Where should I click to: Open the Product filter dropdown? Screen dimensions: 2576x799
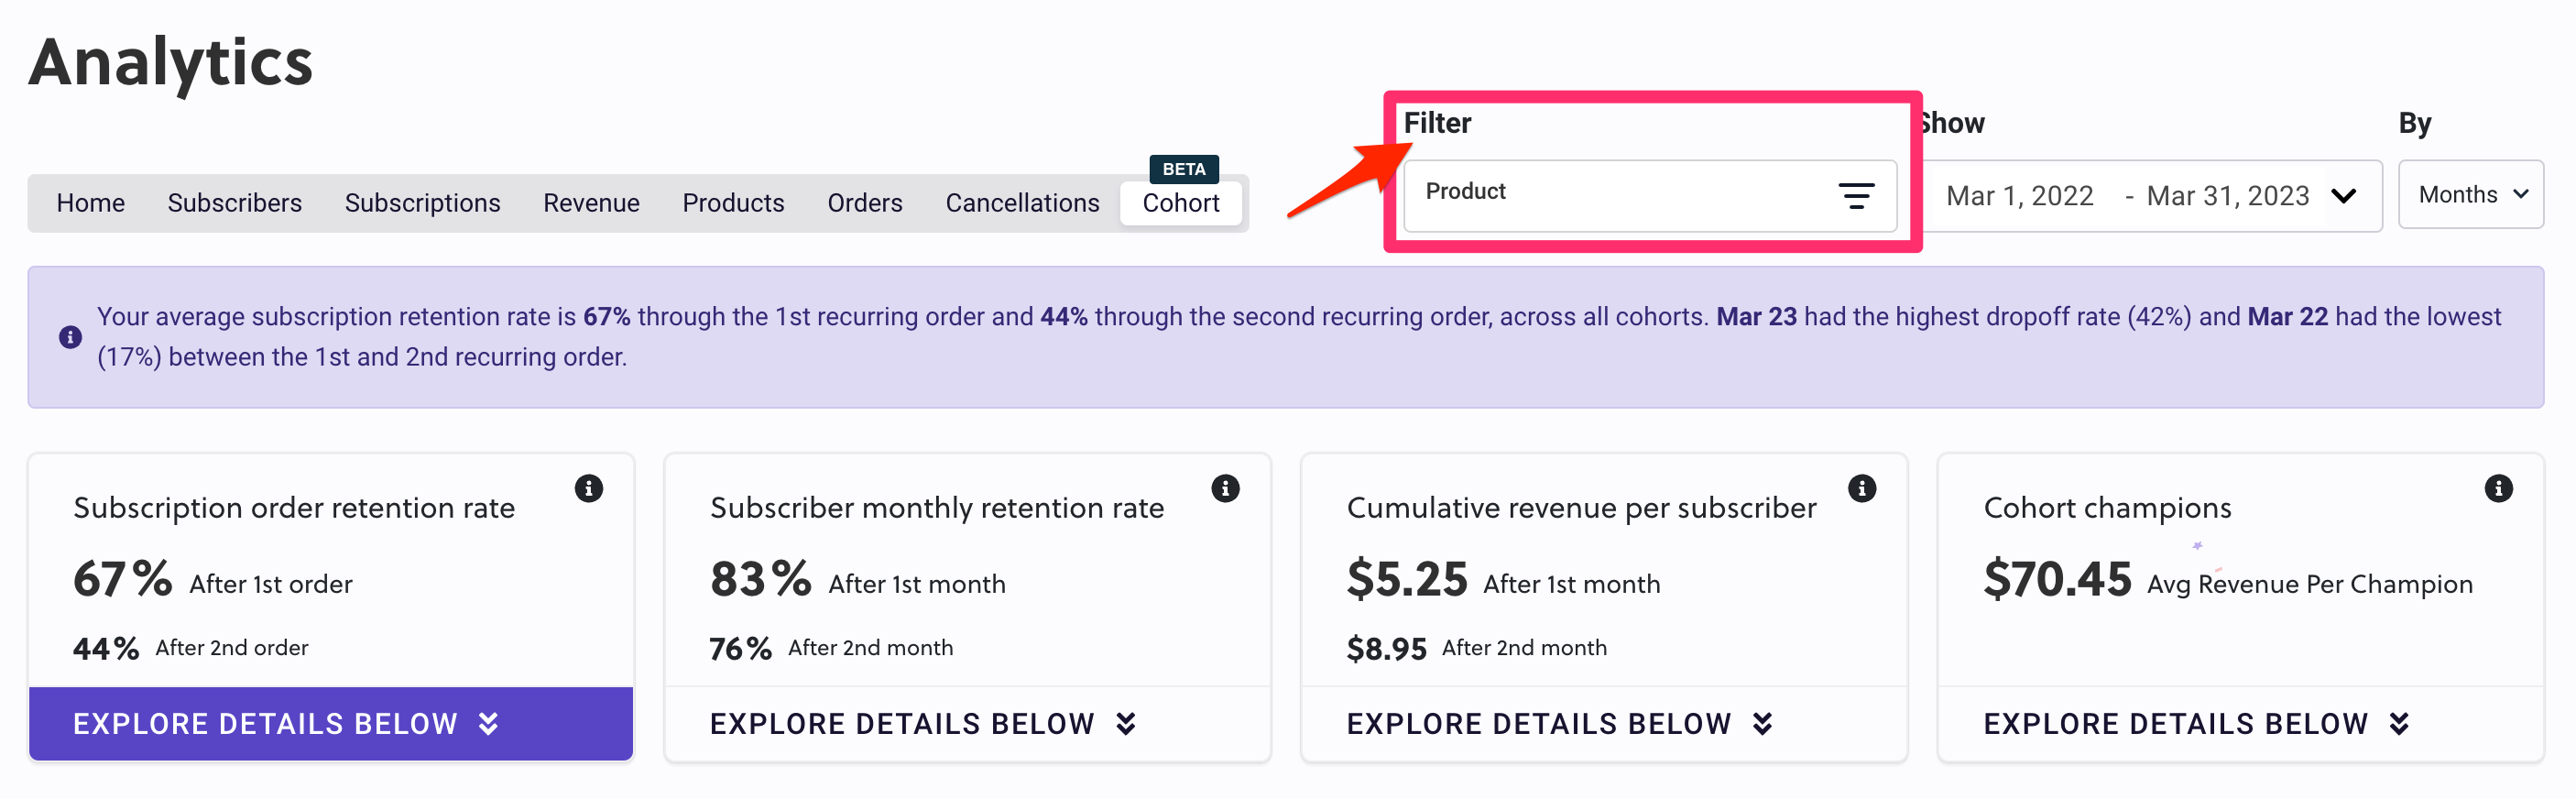coord(1650,196)
